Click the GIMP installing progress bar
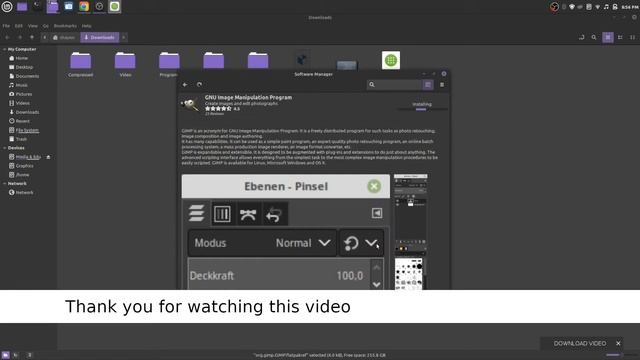The width and height of the screenshot is (640, 360). click(x=422, y=109)
